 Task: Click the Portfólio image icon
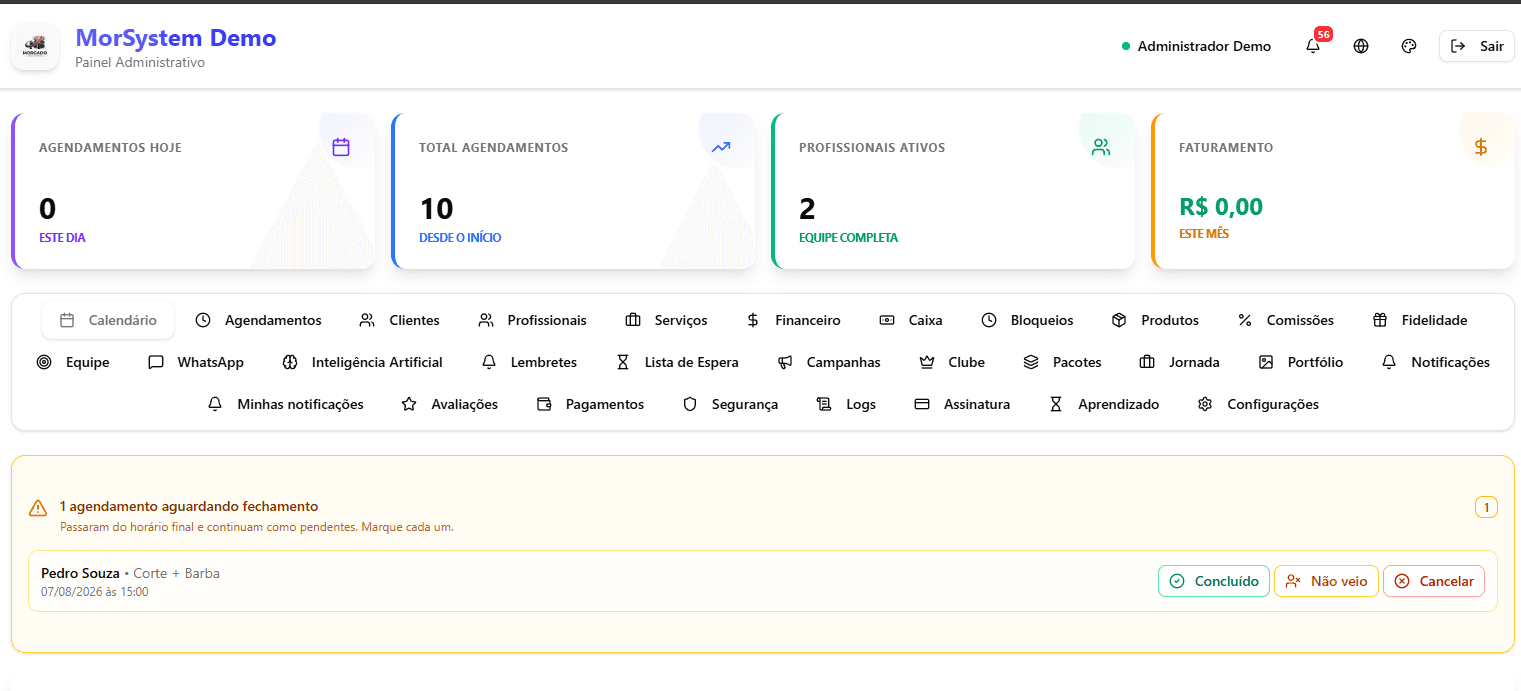click(x=1266, y=362)
